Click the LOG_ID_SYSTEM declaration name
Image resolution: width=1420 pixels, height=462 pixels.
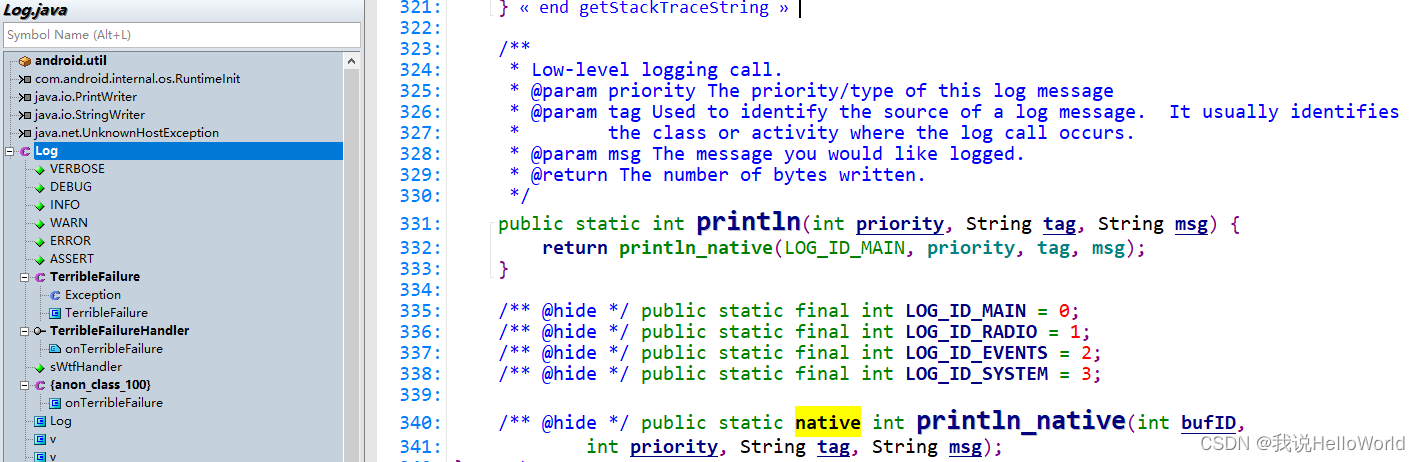[x=976, y=373]
